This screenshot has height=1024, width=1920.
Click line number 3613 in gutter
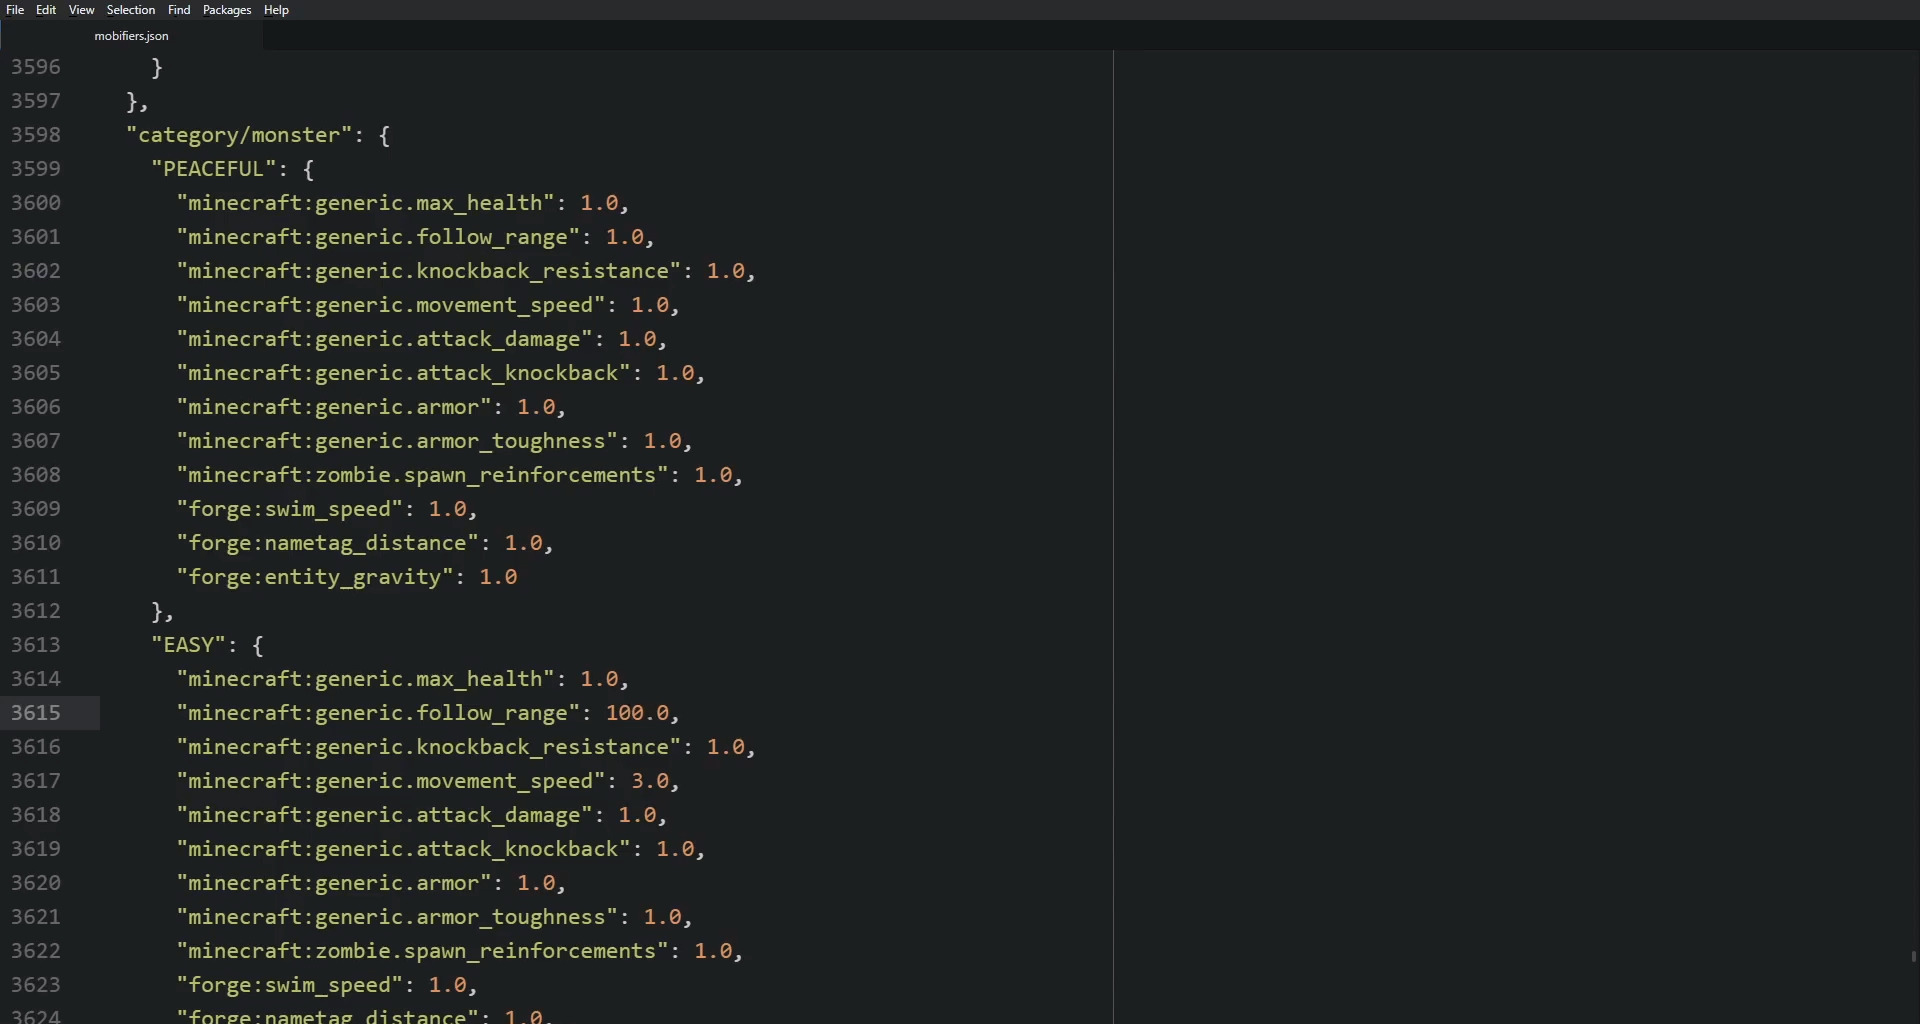[36, 645]
